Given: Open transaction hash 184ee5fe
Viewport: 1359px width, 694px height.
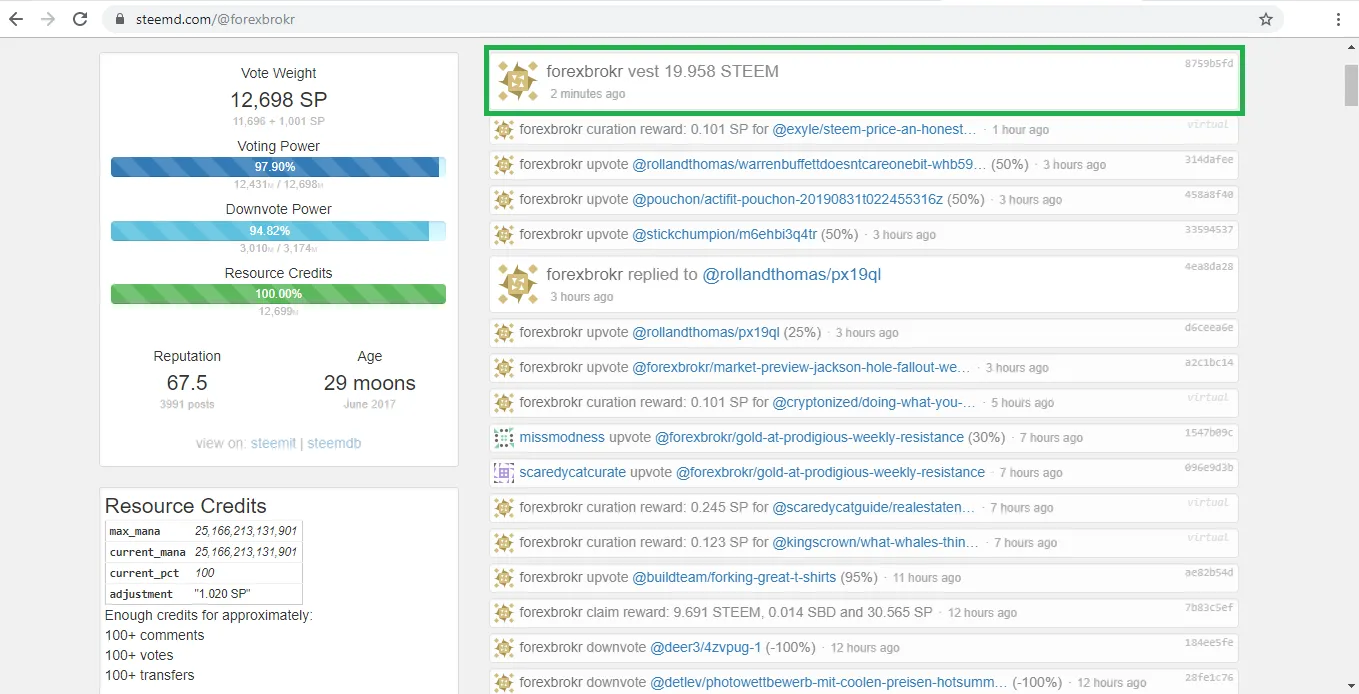Looking at the screenshot, I should point(1209,642).
